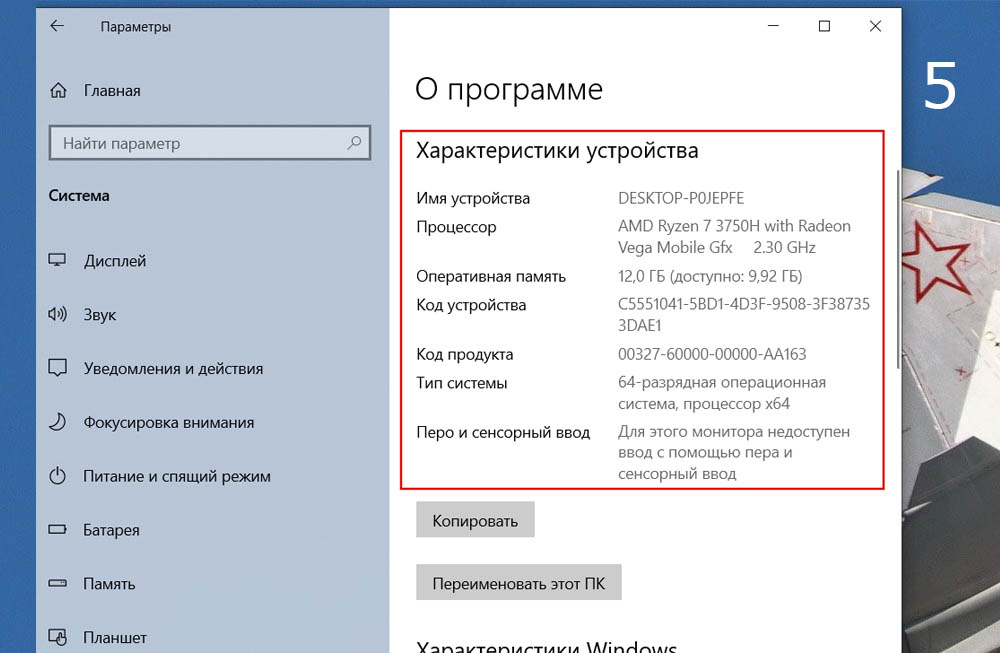Click the Характеристики устройства heading
Screen dimensions: 1000x653
557,150
